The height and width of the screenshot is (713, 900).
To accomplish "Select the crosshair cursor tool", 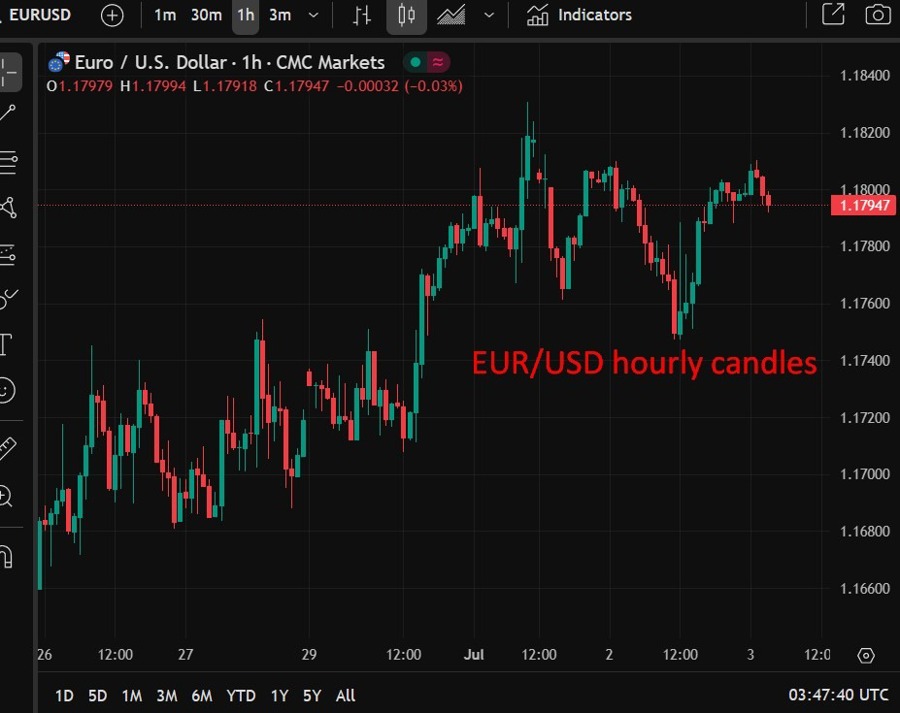I will tap(10, 71).
